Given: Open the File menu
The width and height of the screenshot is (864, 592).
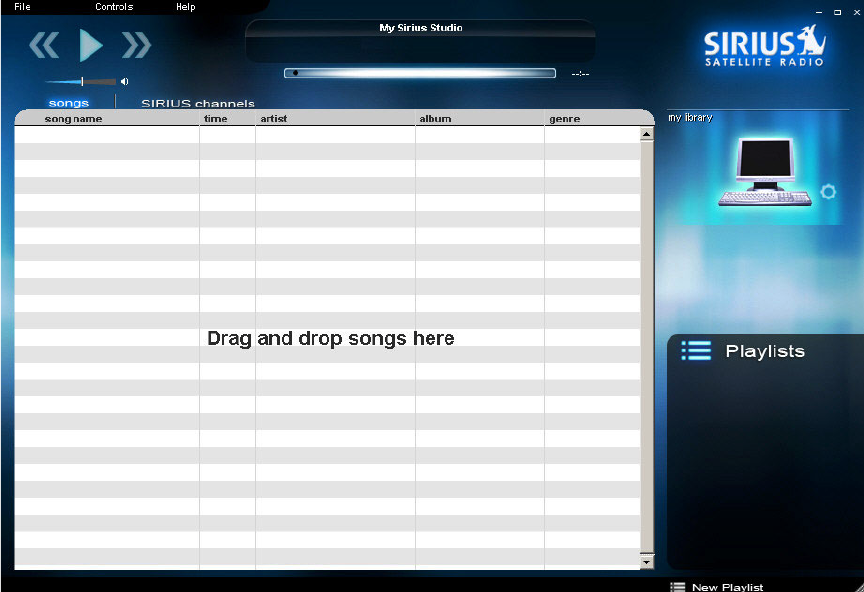Looking at the screenshot, I should 22,7.
